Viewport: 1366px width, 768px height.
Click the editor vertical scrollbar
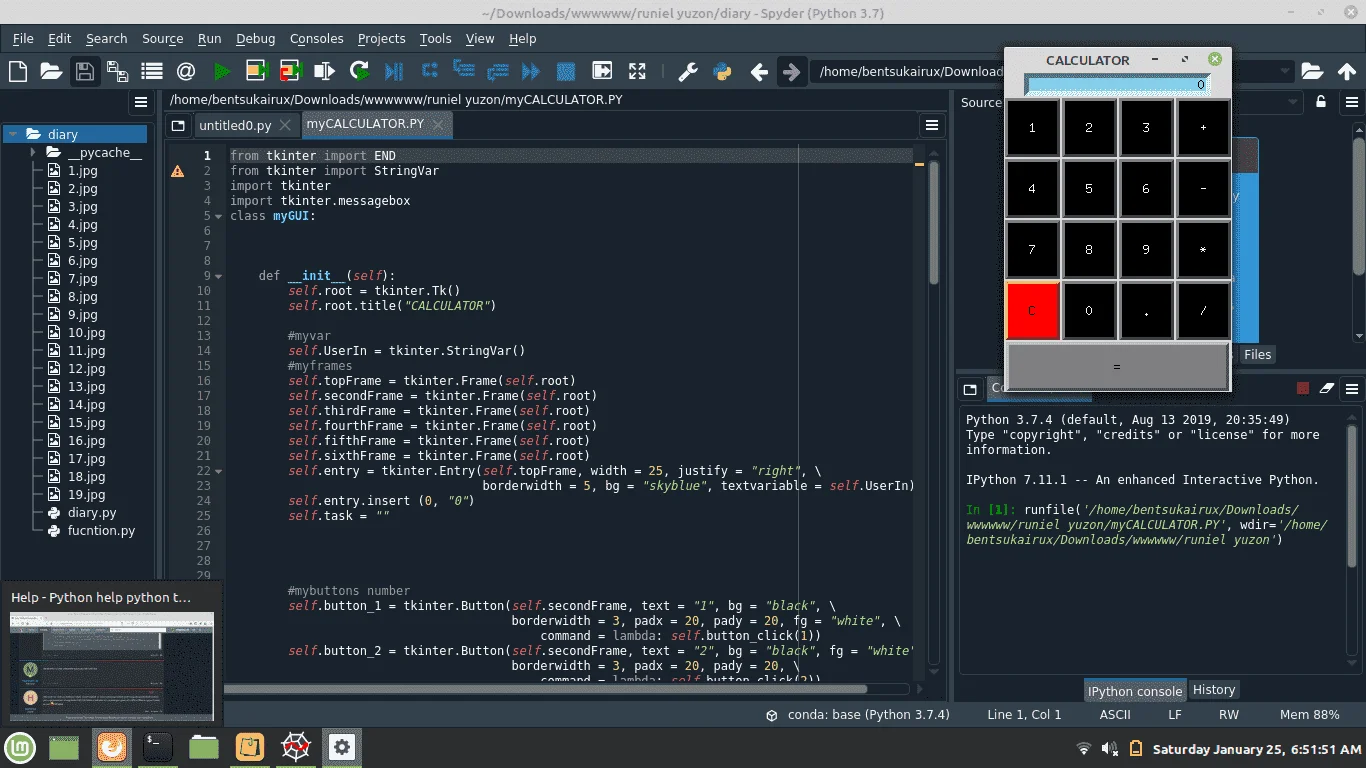[933, 222]
